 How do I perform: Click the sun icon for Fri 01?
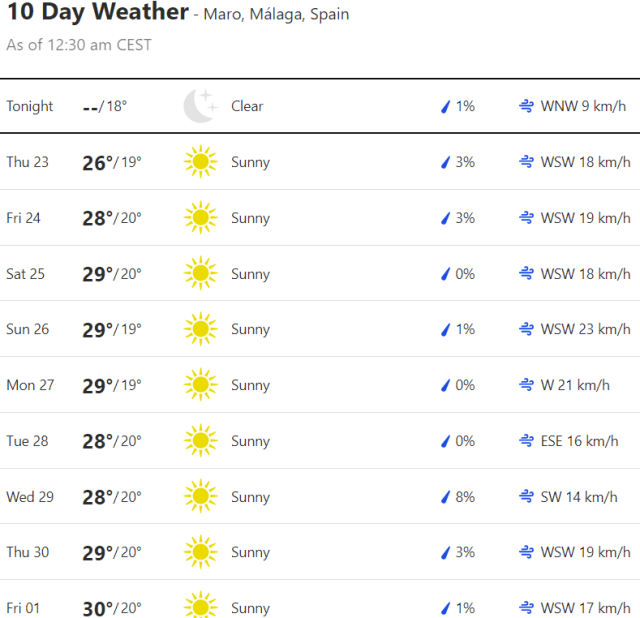[200, 607]
